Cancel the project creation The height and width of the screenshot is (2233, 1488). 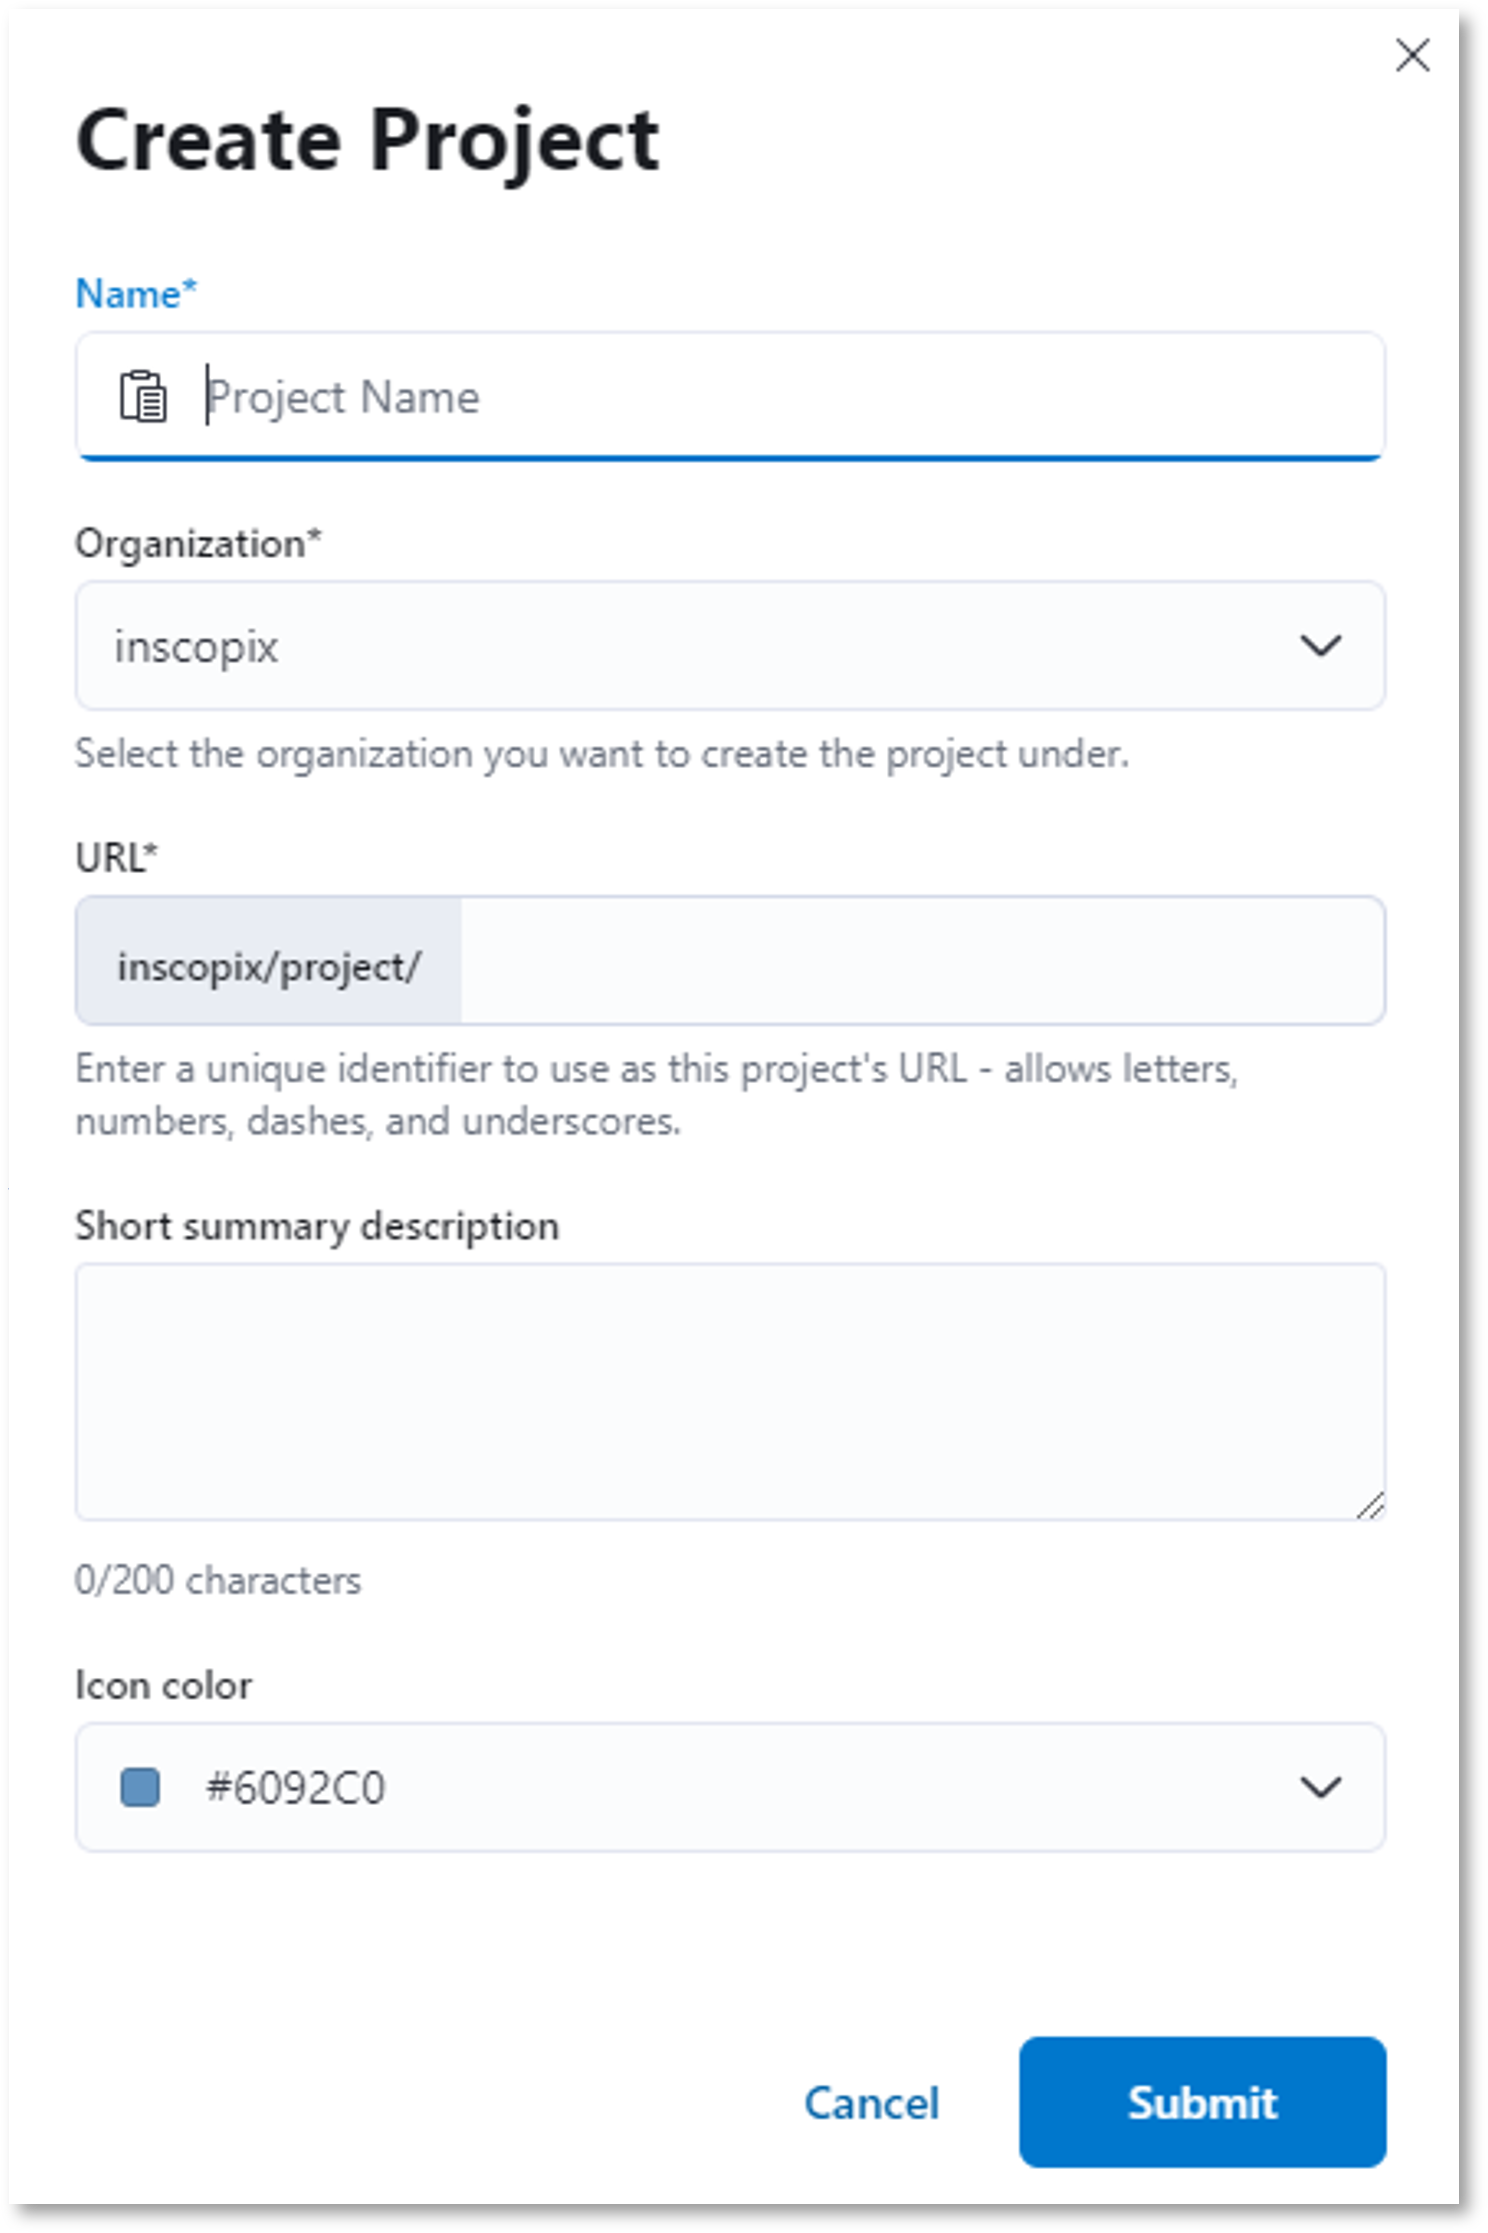(x=871, y=2102)
